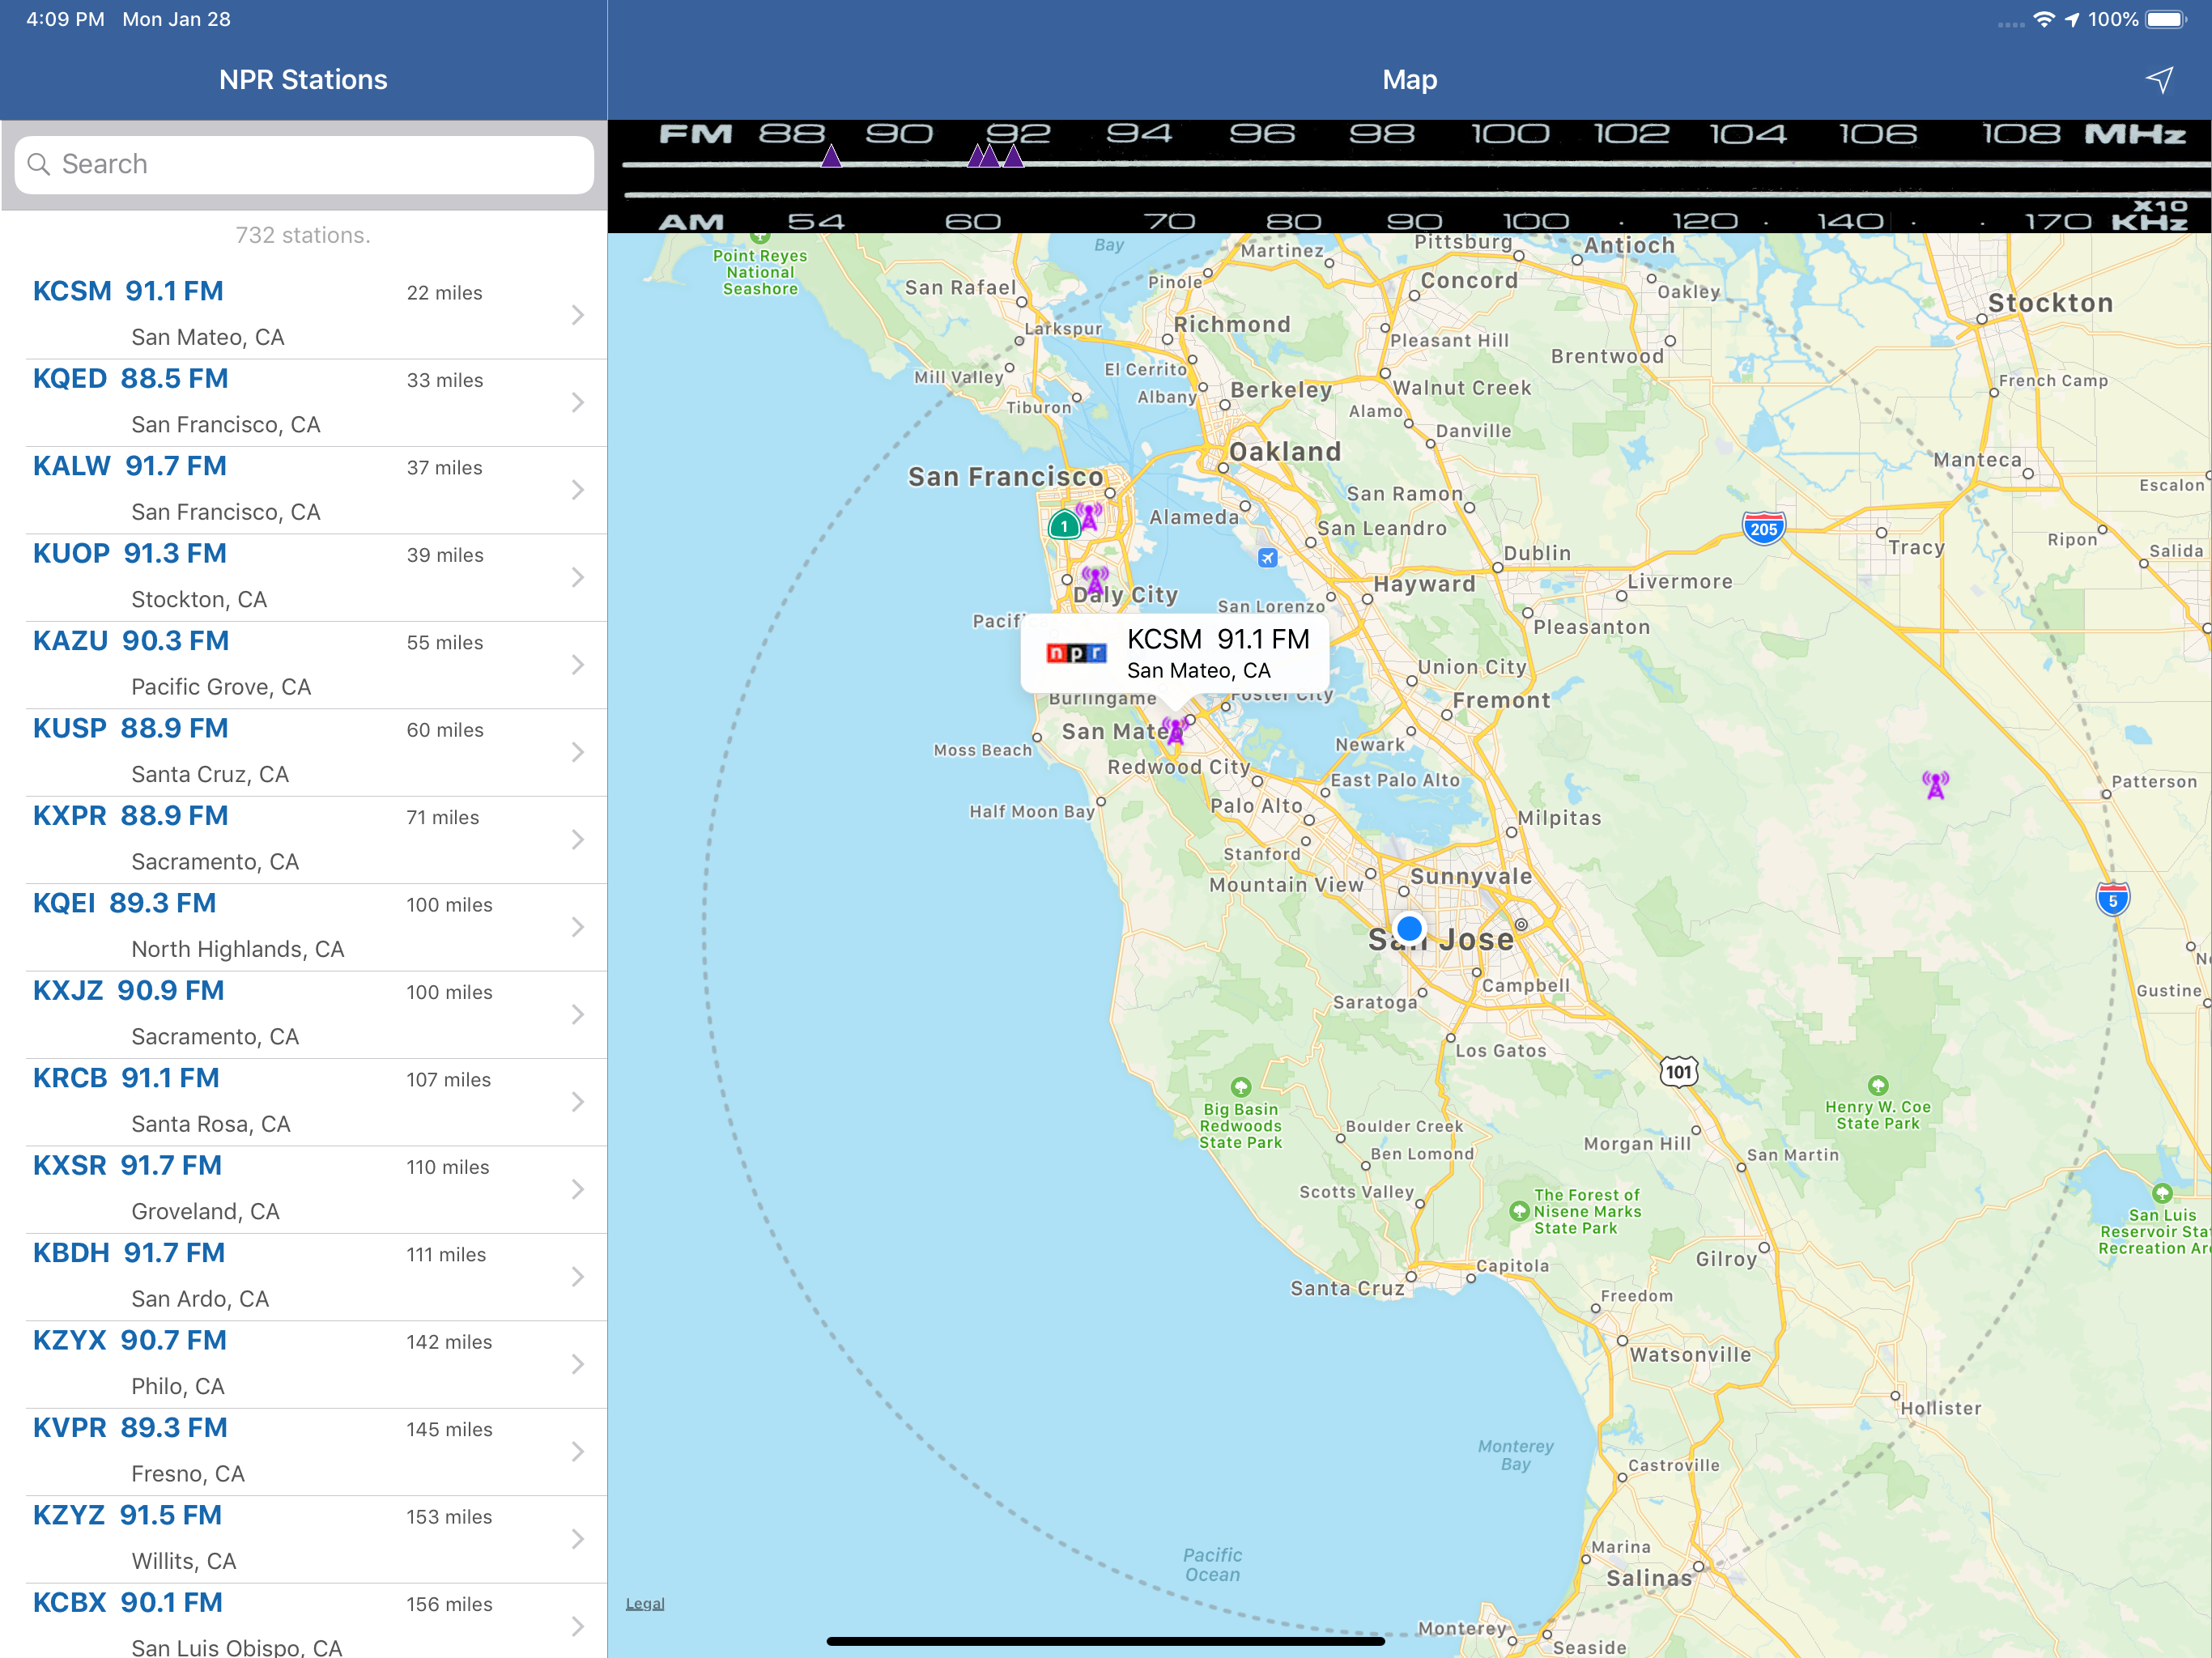Open KUOP 91.3 FM row chevron
This screenshot has width=2212, height=1658.
pyautogui.click(x=577, y=577)
